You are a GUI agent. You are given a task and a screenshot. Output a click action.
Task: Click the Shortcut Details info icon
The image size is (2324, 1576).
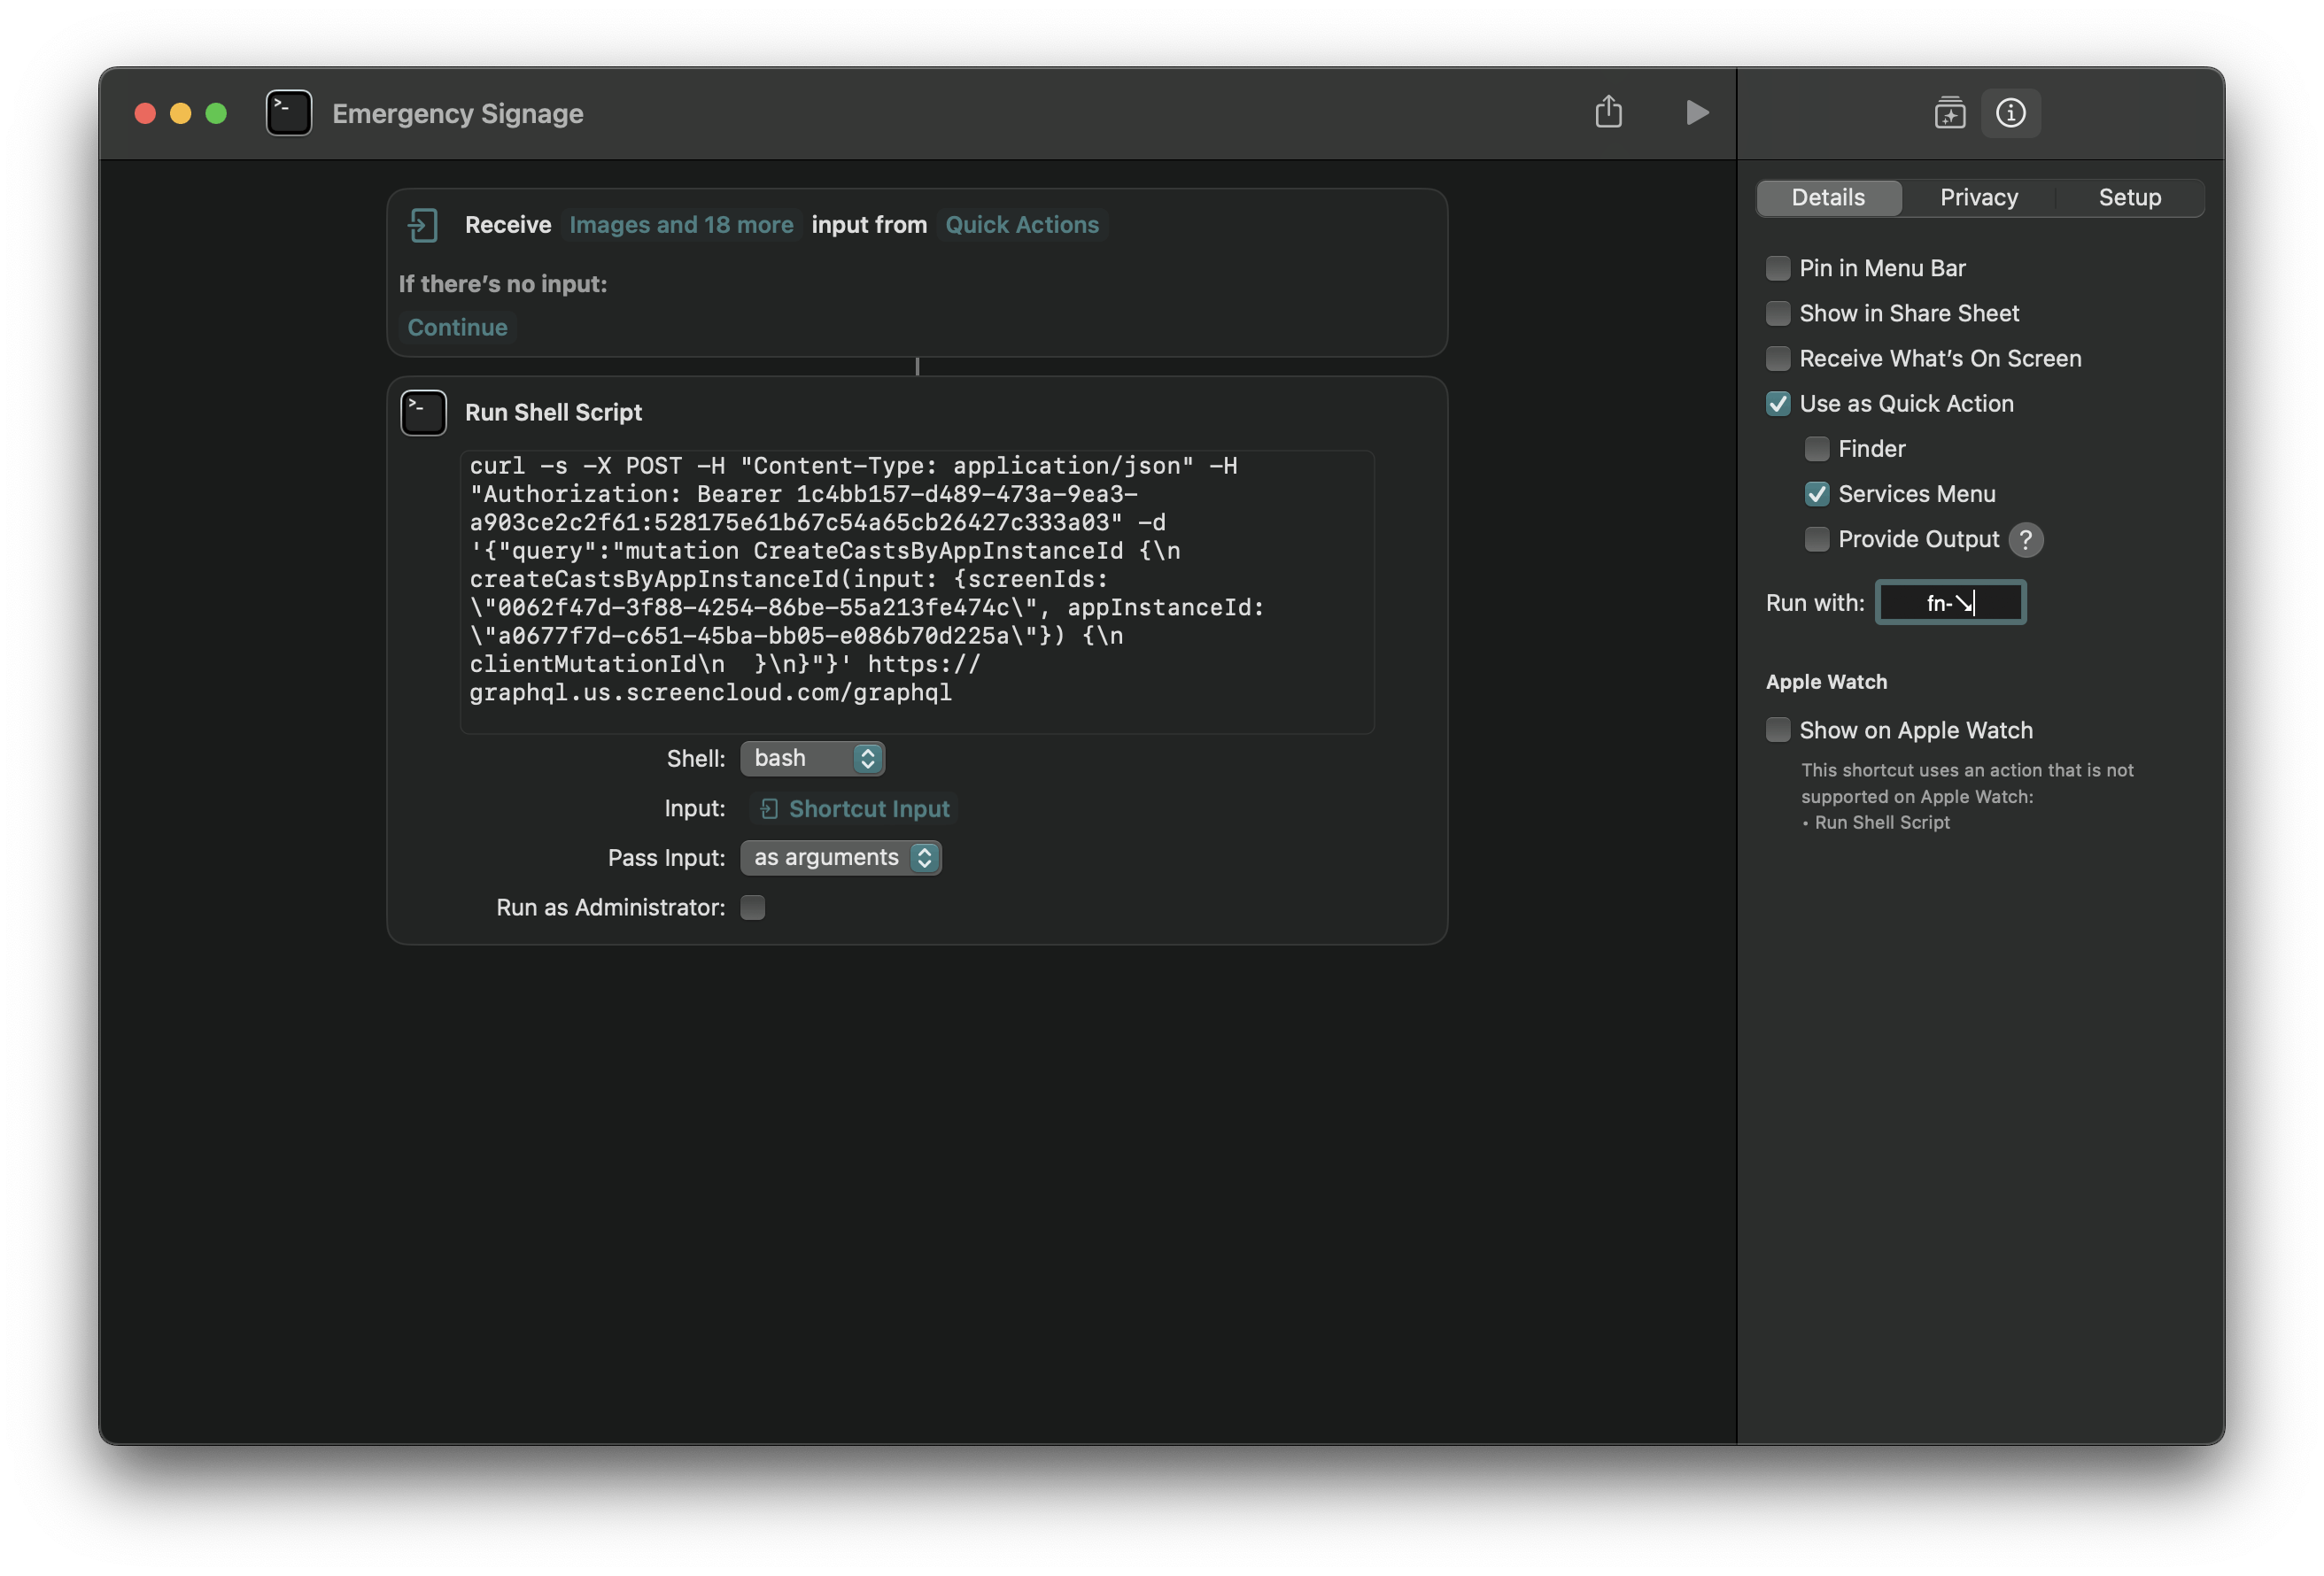pyautogui.click(x=2010, y=113)
